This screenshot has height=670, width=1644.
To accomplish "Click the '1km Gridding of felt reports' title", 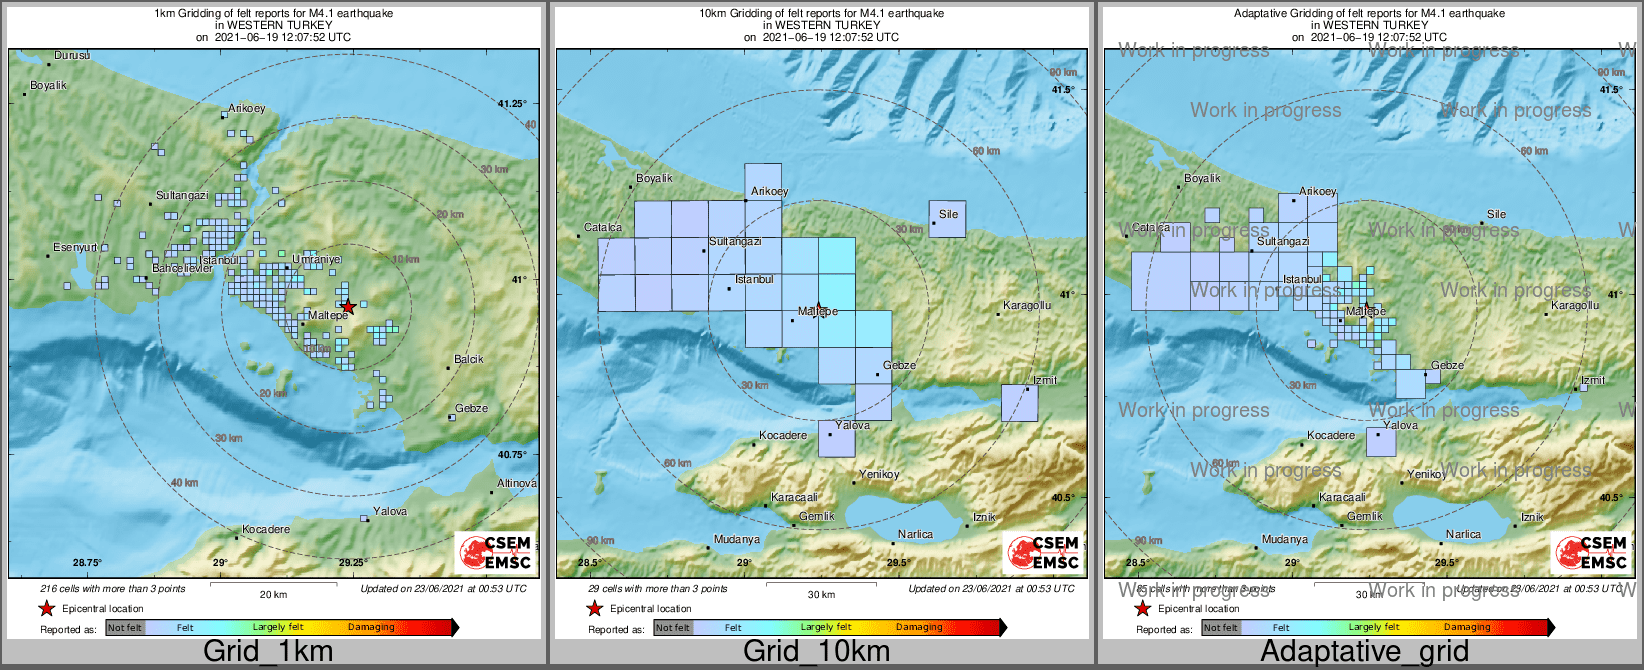I will [273, 13].
